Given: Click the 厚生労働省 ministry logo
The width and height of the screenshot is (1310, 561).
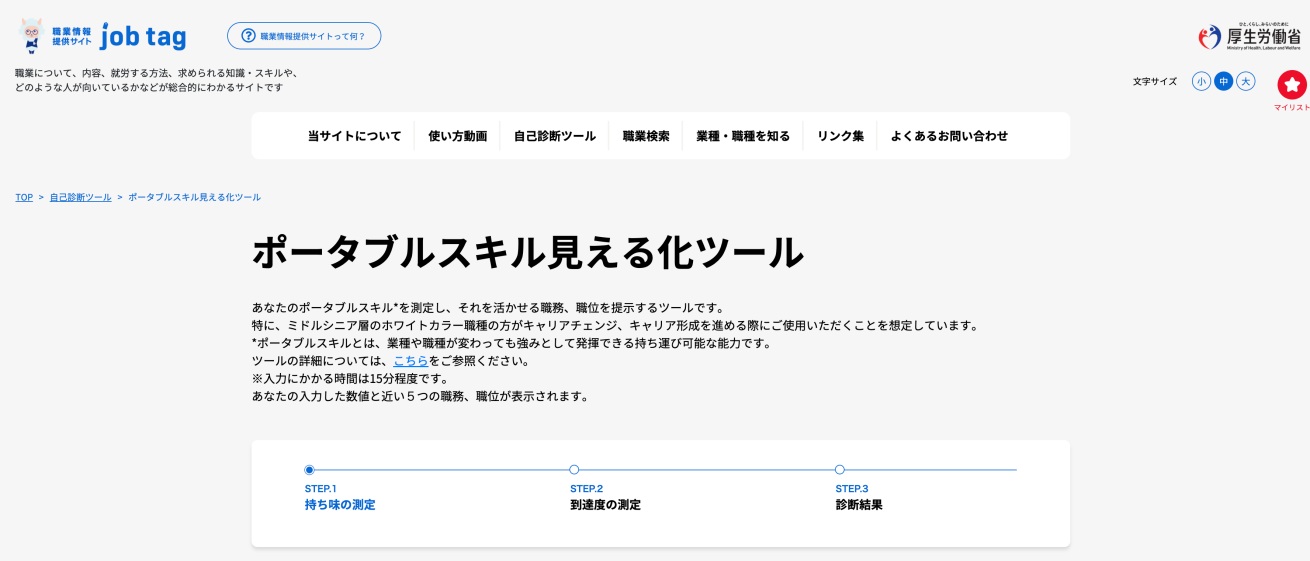Looking at the screenshot, I should (1249, 37).
